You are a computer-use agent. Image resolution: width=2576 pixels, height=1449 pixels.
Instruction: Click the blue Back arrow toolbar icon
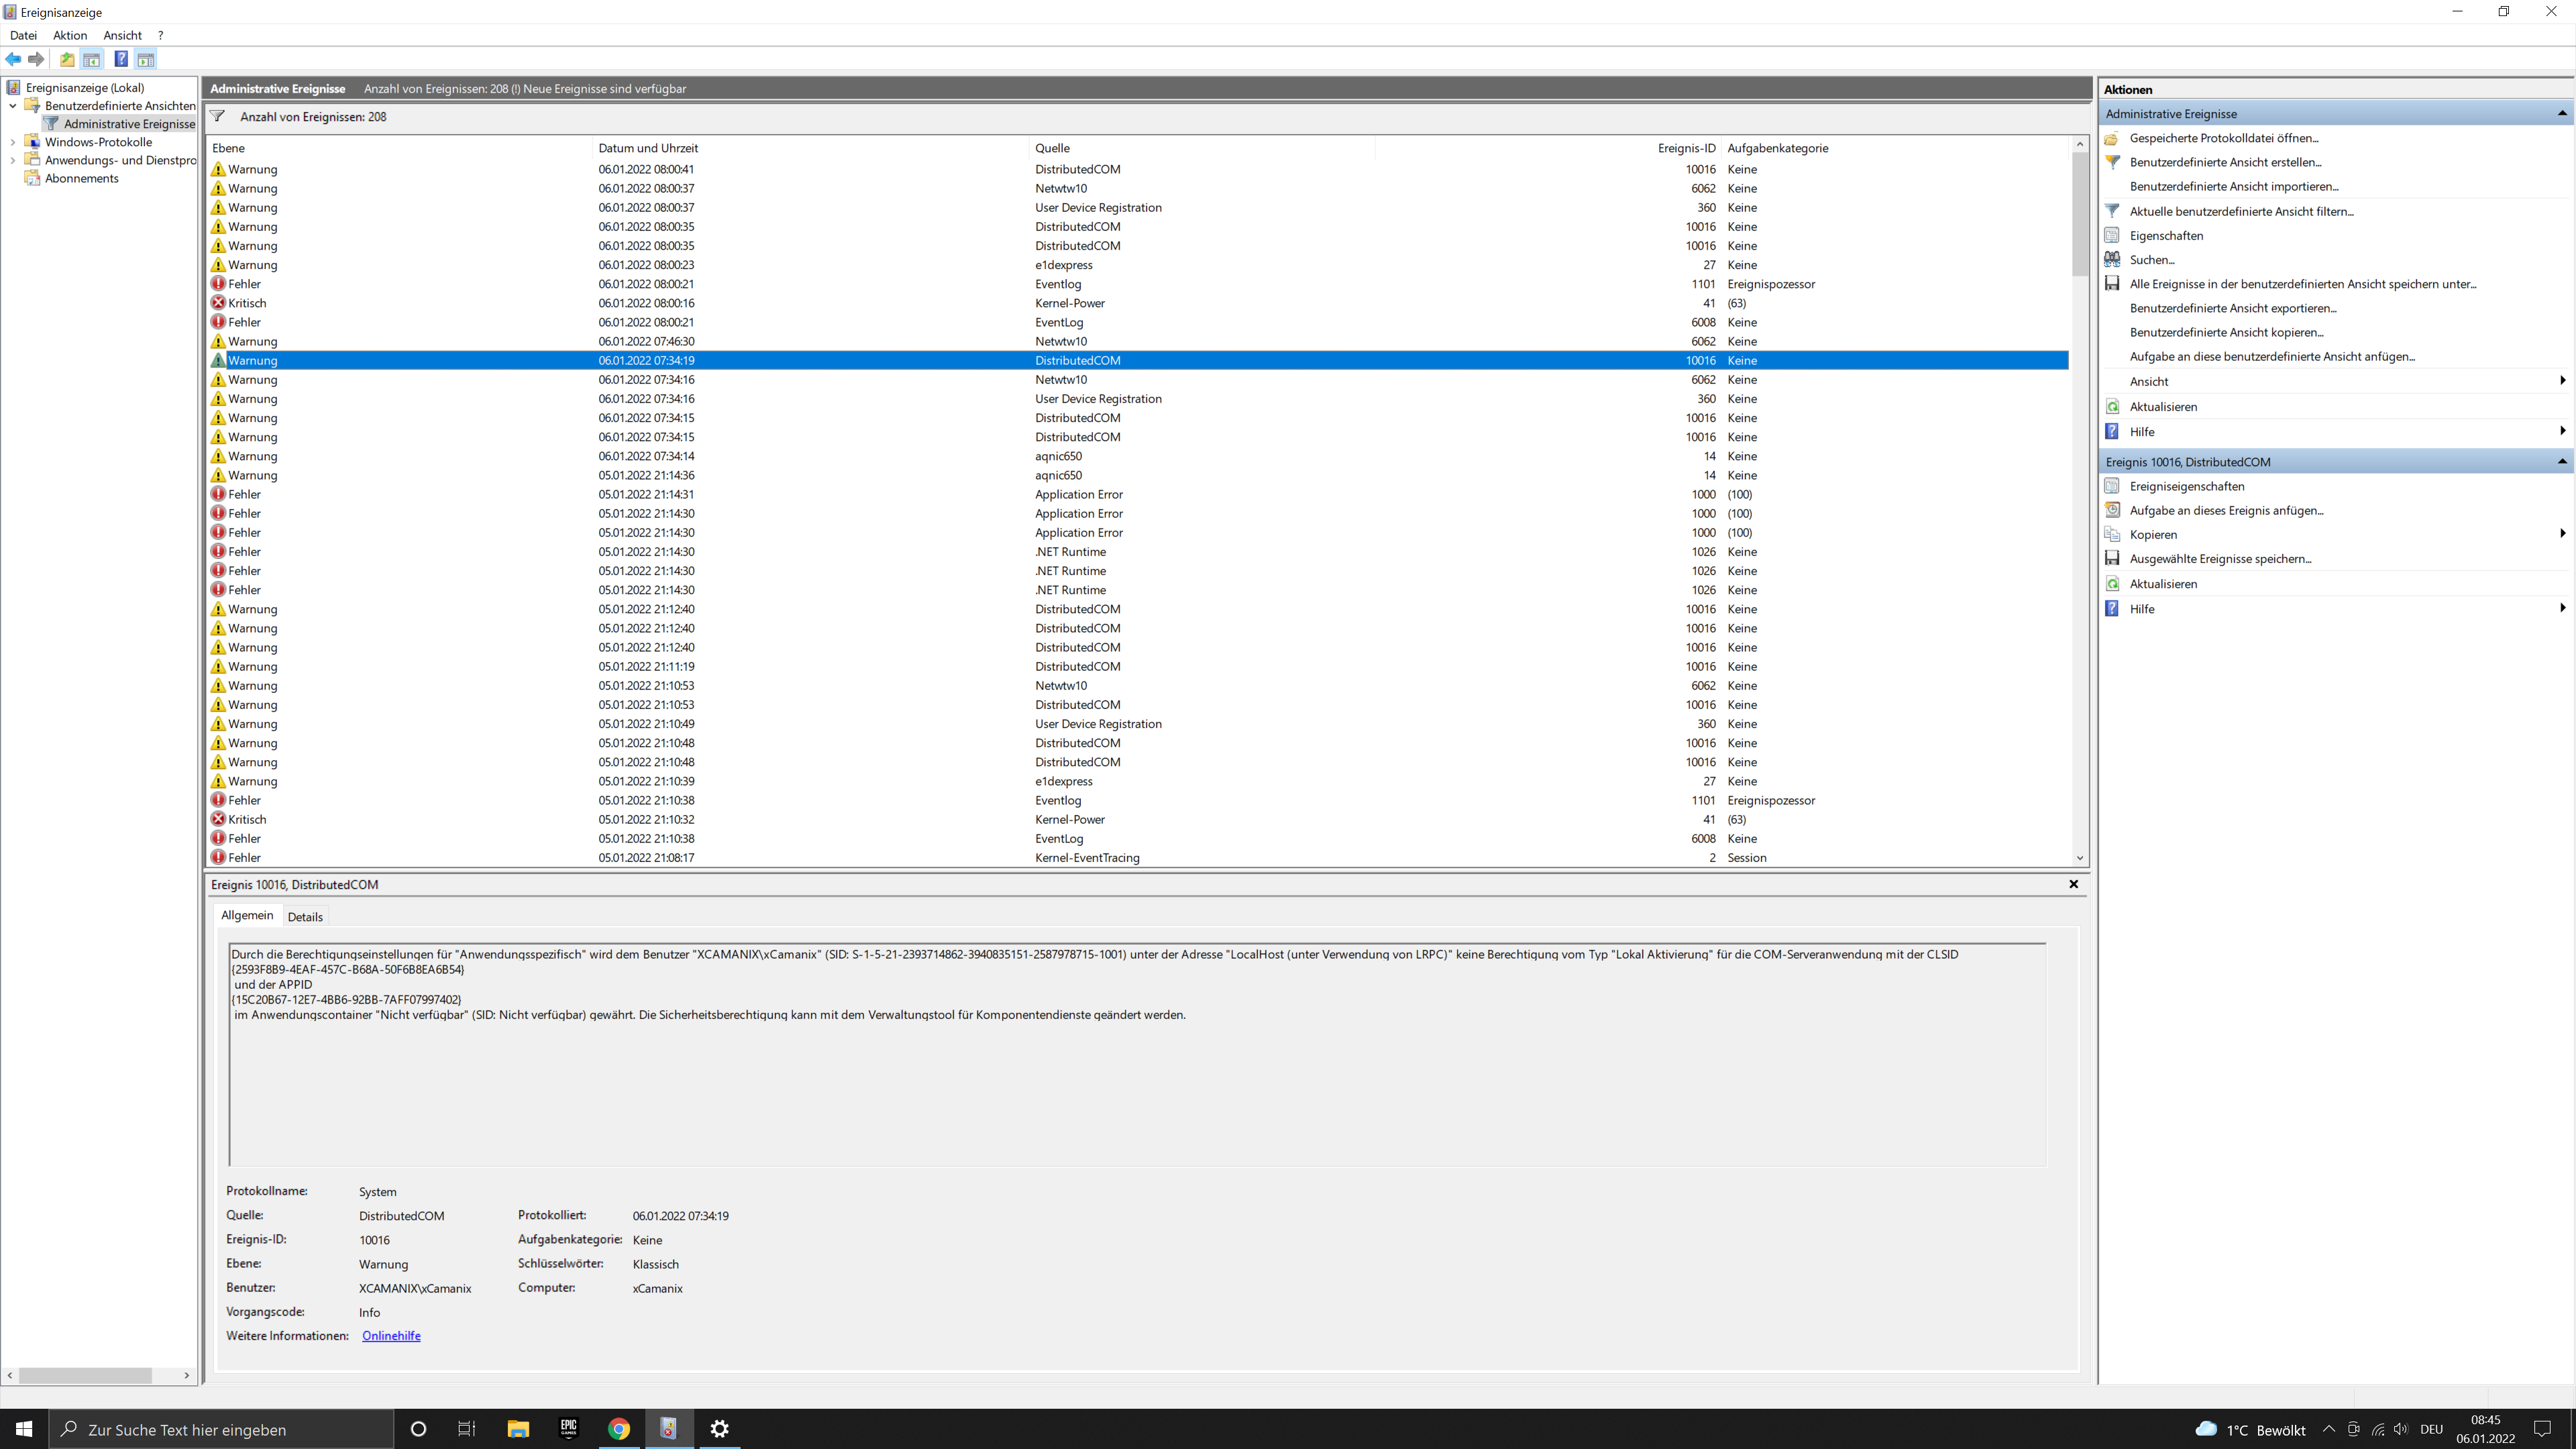click(13, 59)
